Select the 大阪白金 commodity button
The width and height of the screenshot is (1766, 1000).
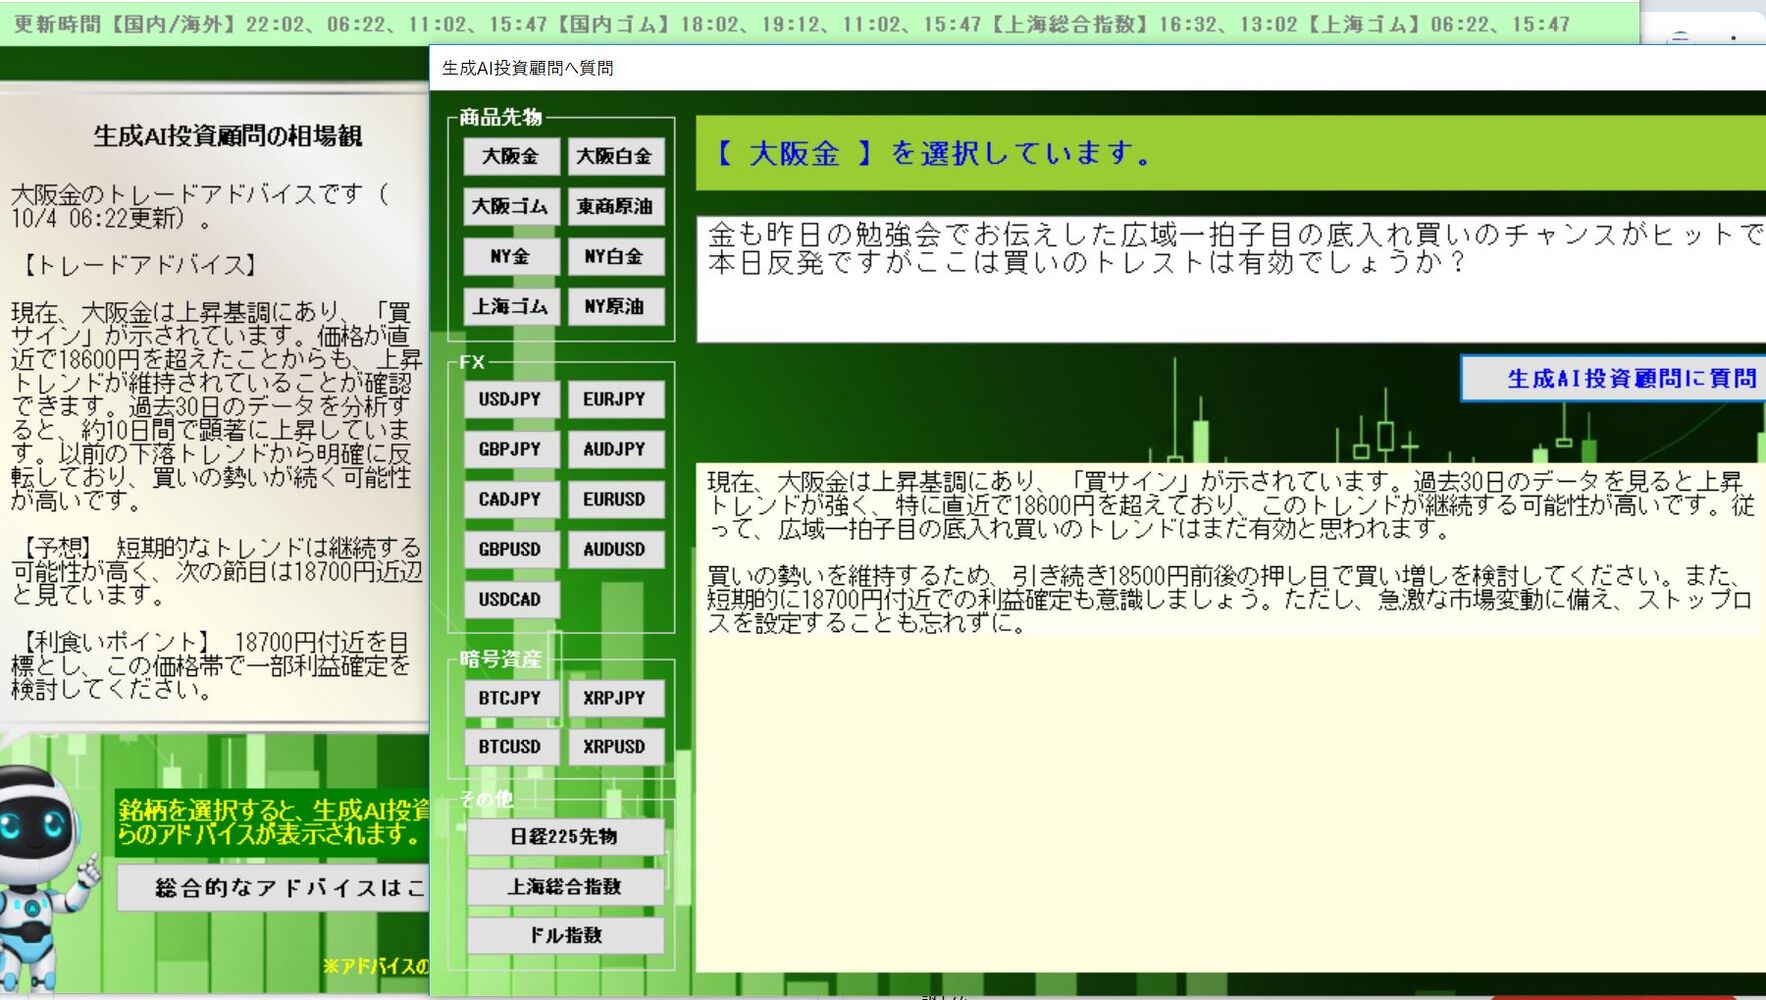[x=616, y=156]
